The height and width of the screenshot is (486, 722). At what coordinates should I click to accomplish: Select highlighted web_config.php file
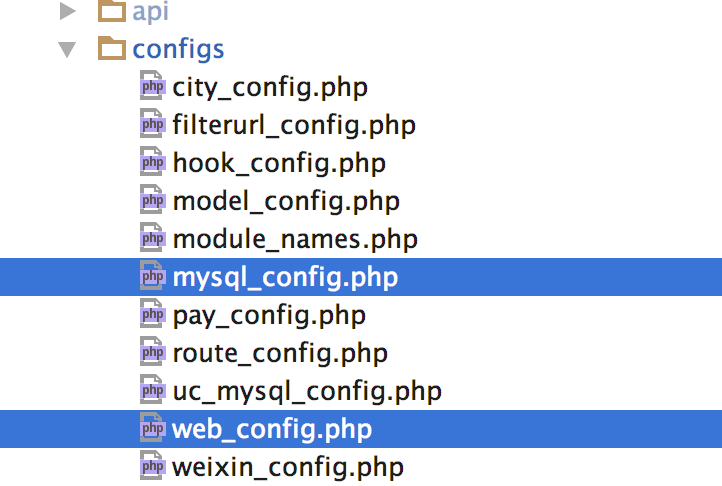(x=272, y=429)
